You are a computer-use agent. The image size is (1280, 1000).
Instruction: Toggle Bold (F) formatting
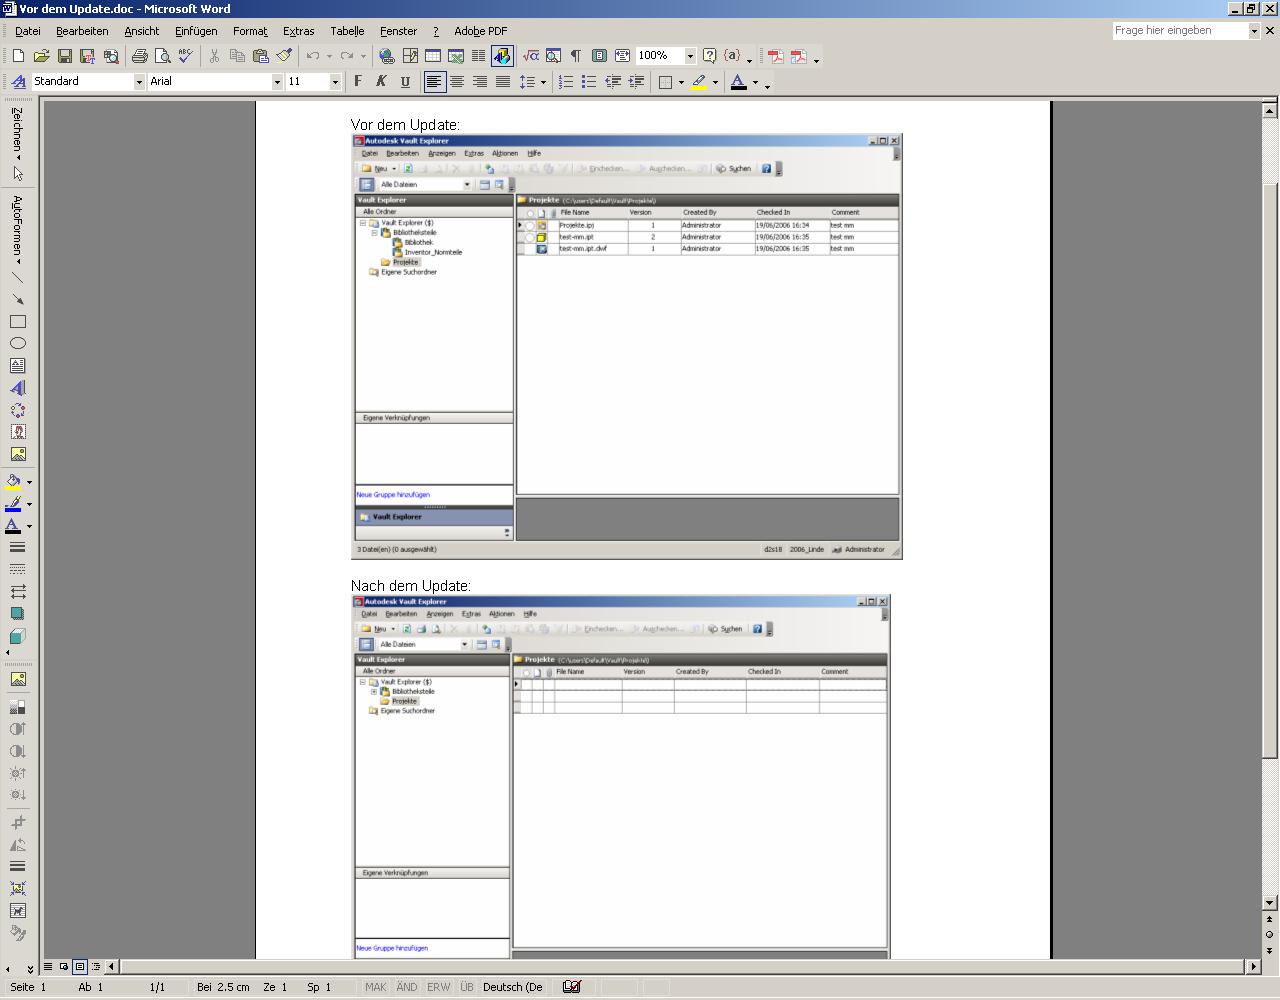358,82
